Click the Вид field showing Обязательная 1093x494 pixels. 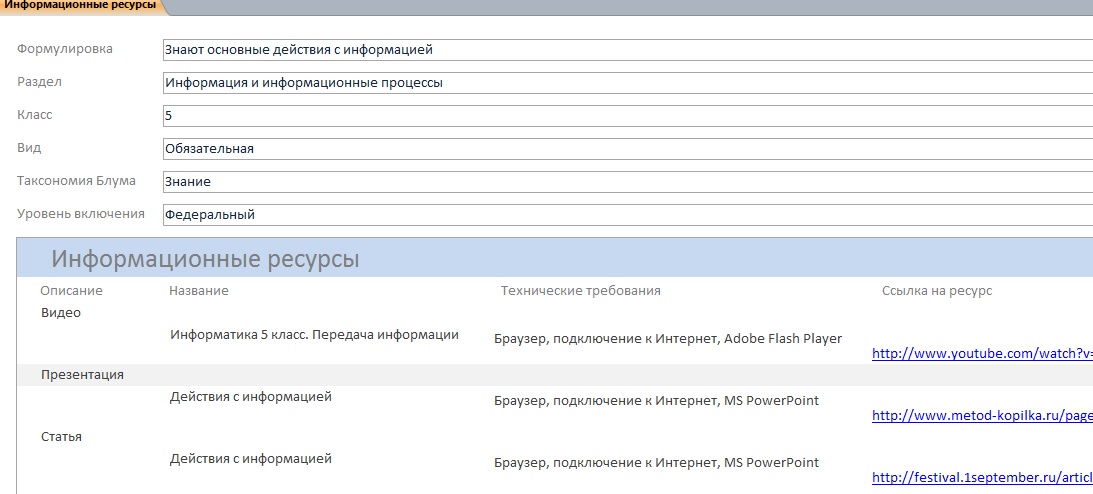(627, 148)
